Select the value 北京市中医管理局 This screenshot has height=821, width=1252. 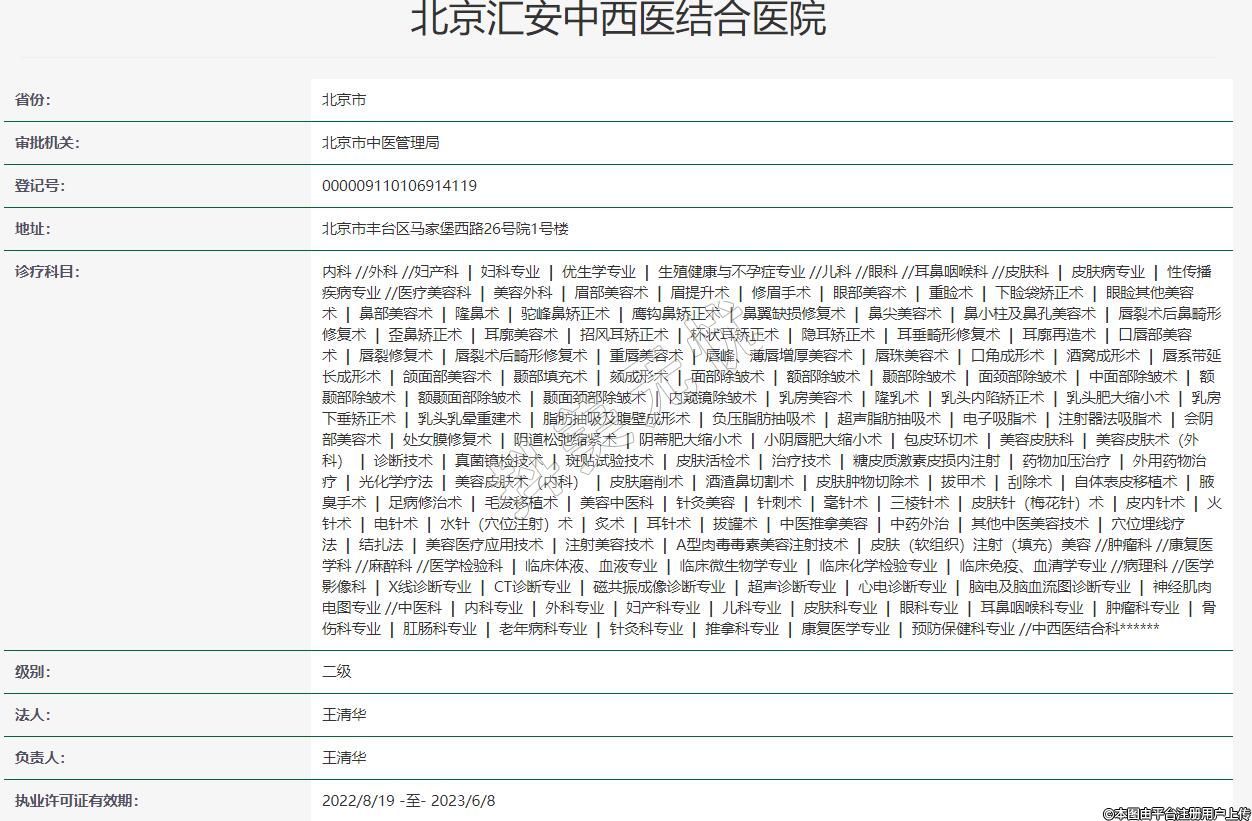point(380,143)
